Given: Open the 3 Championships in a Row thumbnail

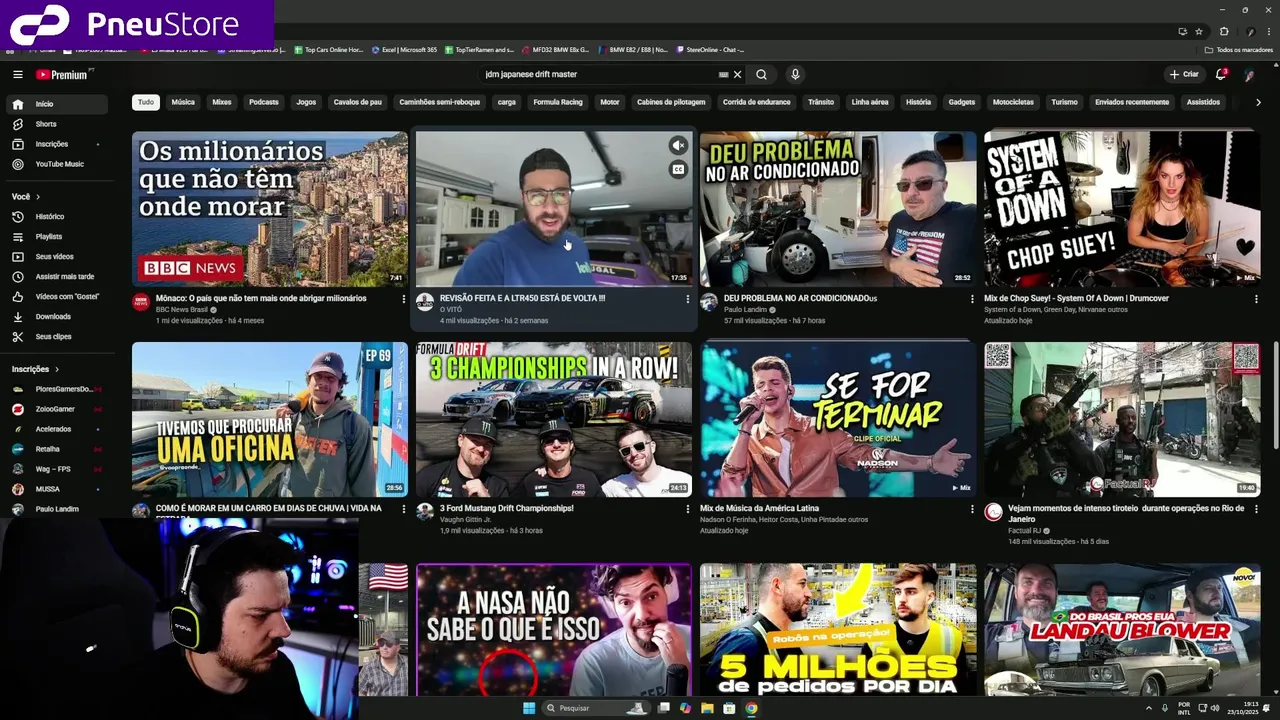Looking at the screenshot, I should pos(554,420).
